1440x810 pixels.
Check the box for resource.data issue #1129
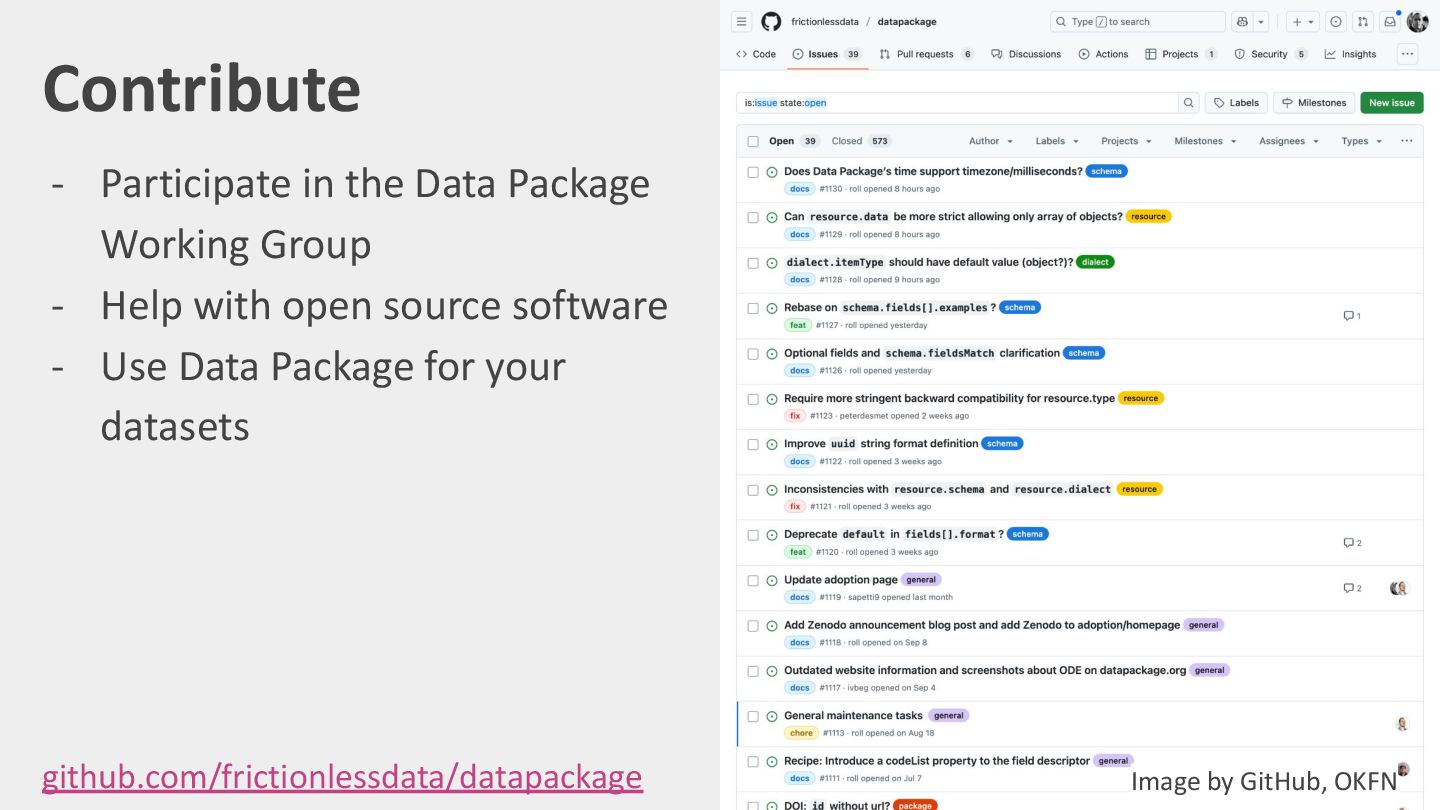click(753, 217)
